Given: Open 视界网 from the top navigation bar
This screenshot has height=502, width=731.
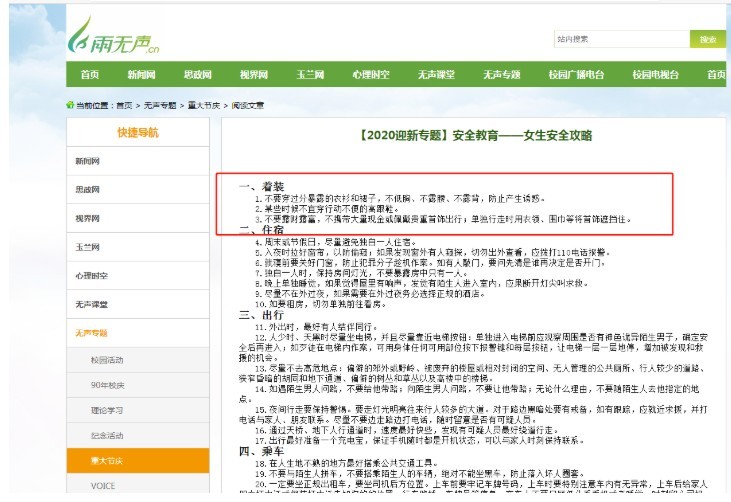Looking at the screenshot, I should coord(253,75).
